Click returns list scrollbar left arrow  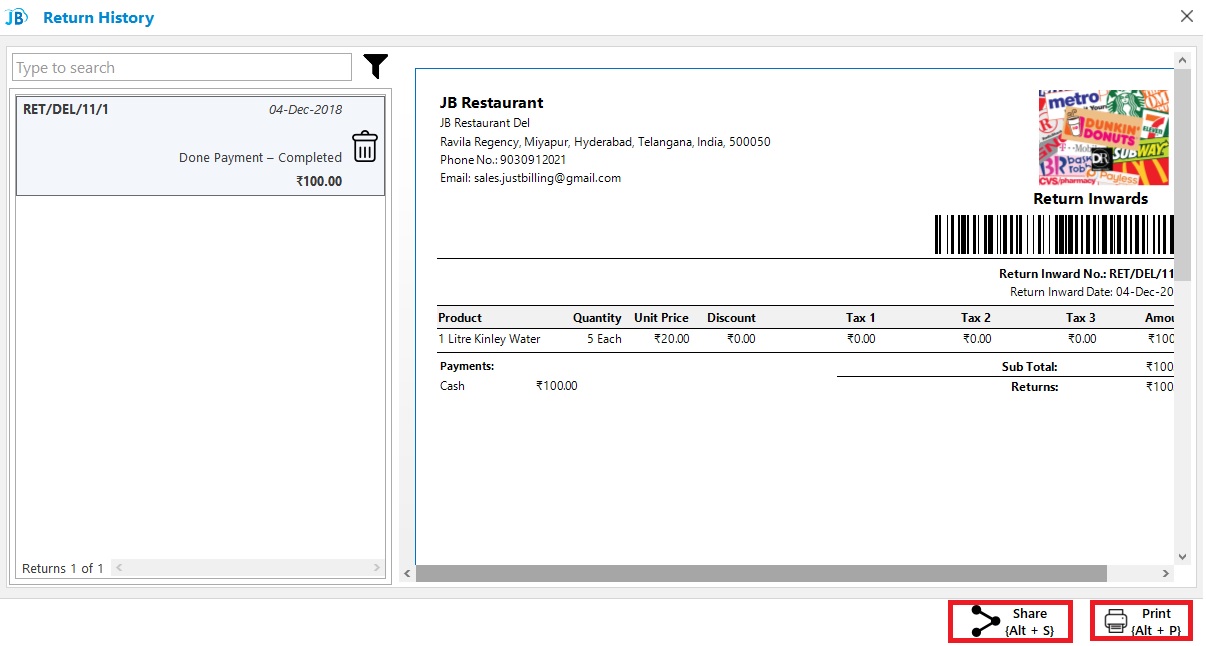(x=118, y=567)
